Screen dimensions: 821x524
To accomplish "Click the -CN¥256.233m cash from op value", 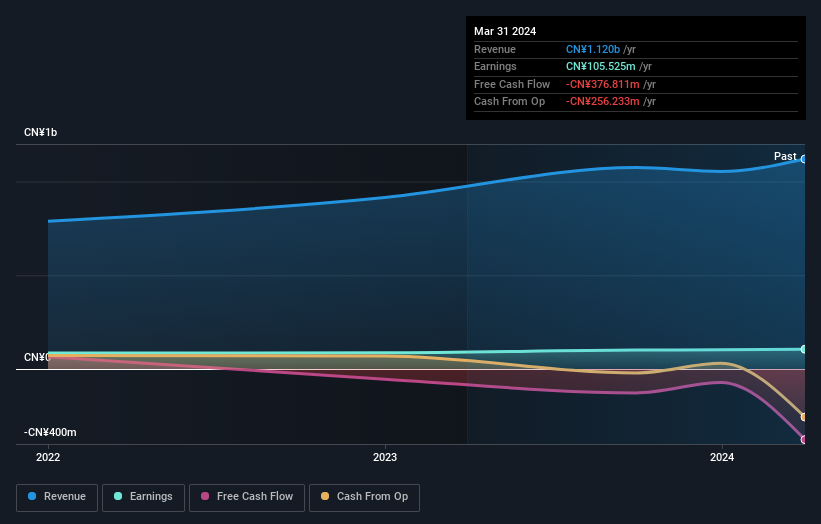I will [x=602, y=102].
